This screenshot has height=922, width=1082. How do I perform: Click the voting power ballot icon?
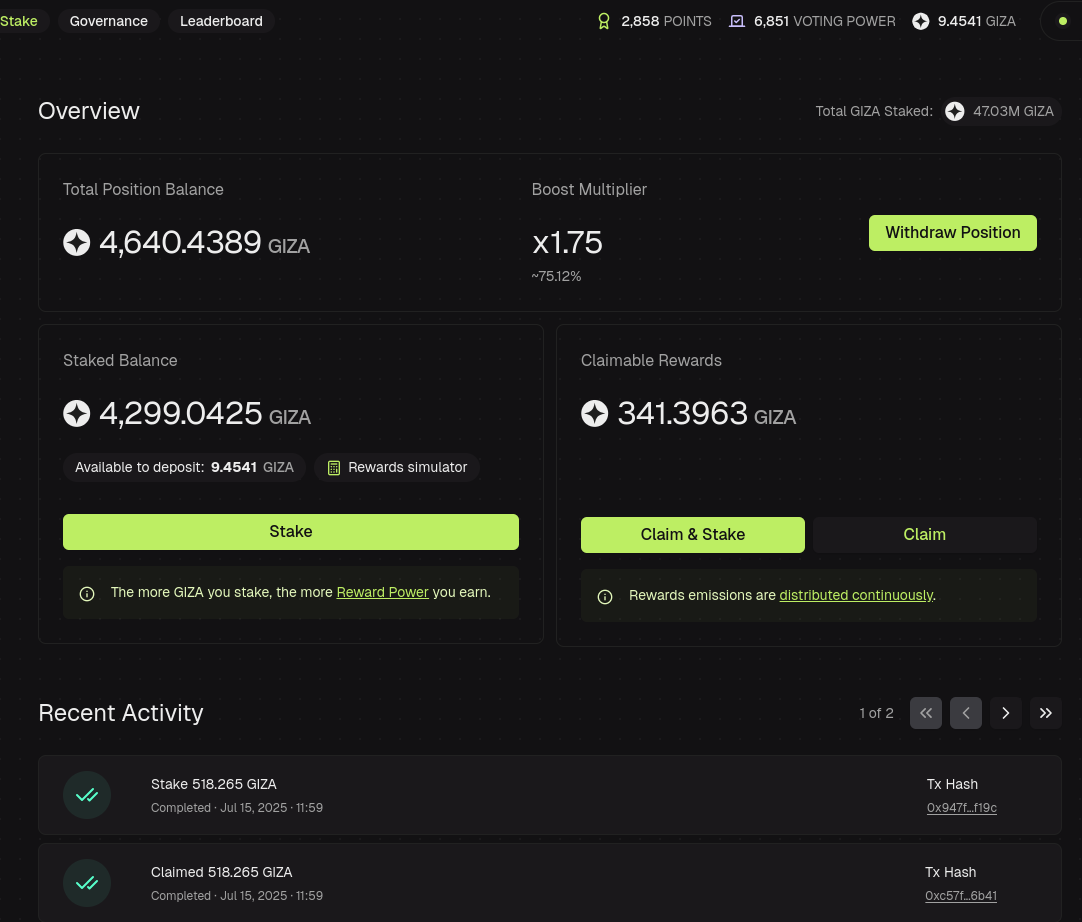tap(737, 21)
